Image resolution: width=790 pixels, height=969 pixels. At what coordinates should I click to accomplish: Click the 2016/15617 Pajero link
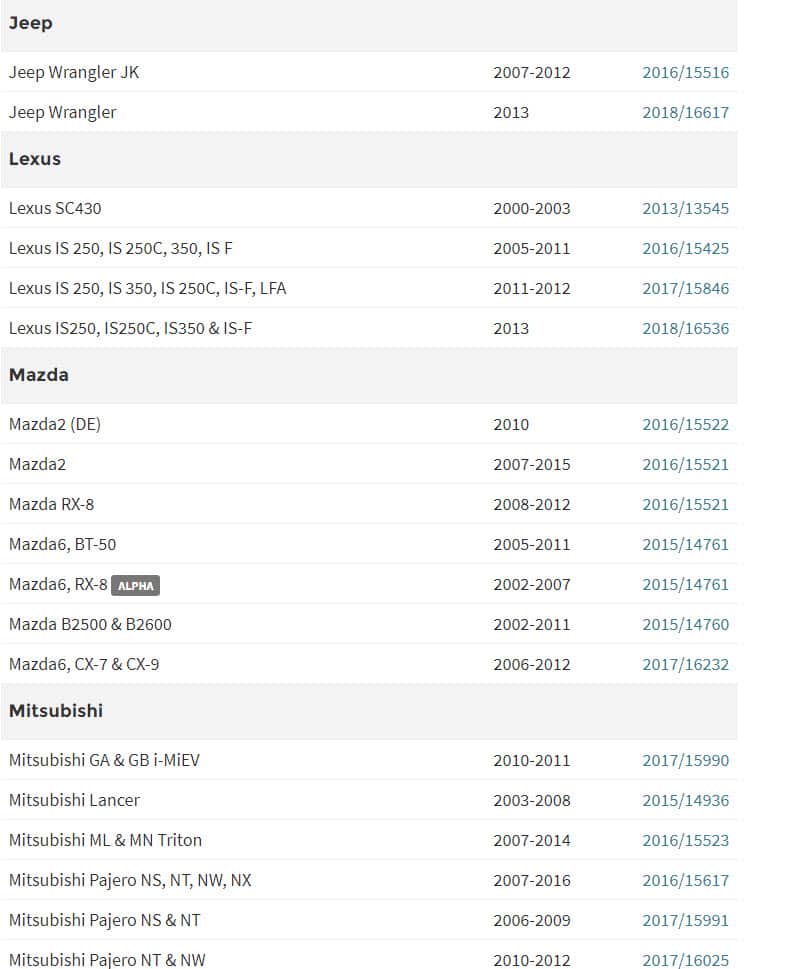click(x=685, y=880)
